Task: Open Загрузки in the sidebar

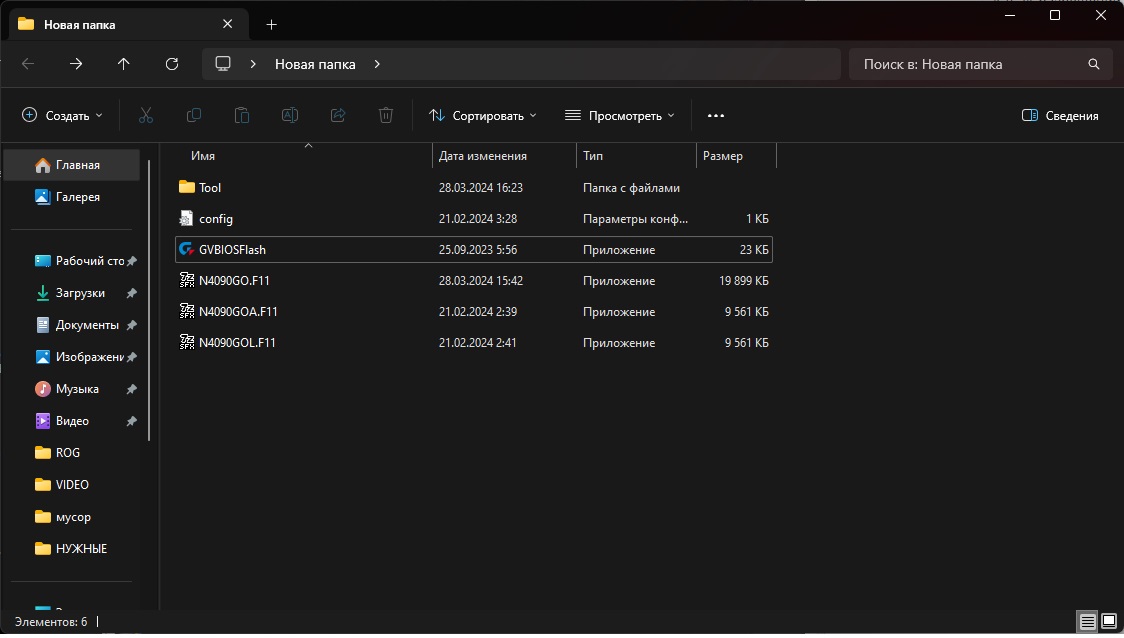Action: coord(69,293)
